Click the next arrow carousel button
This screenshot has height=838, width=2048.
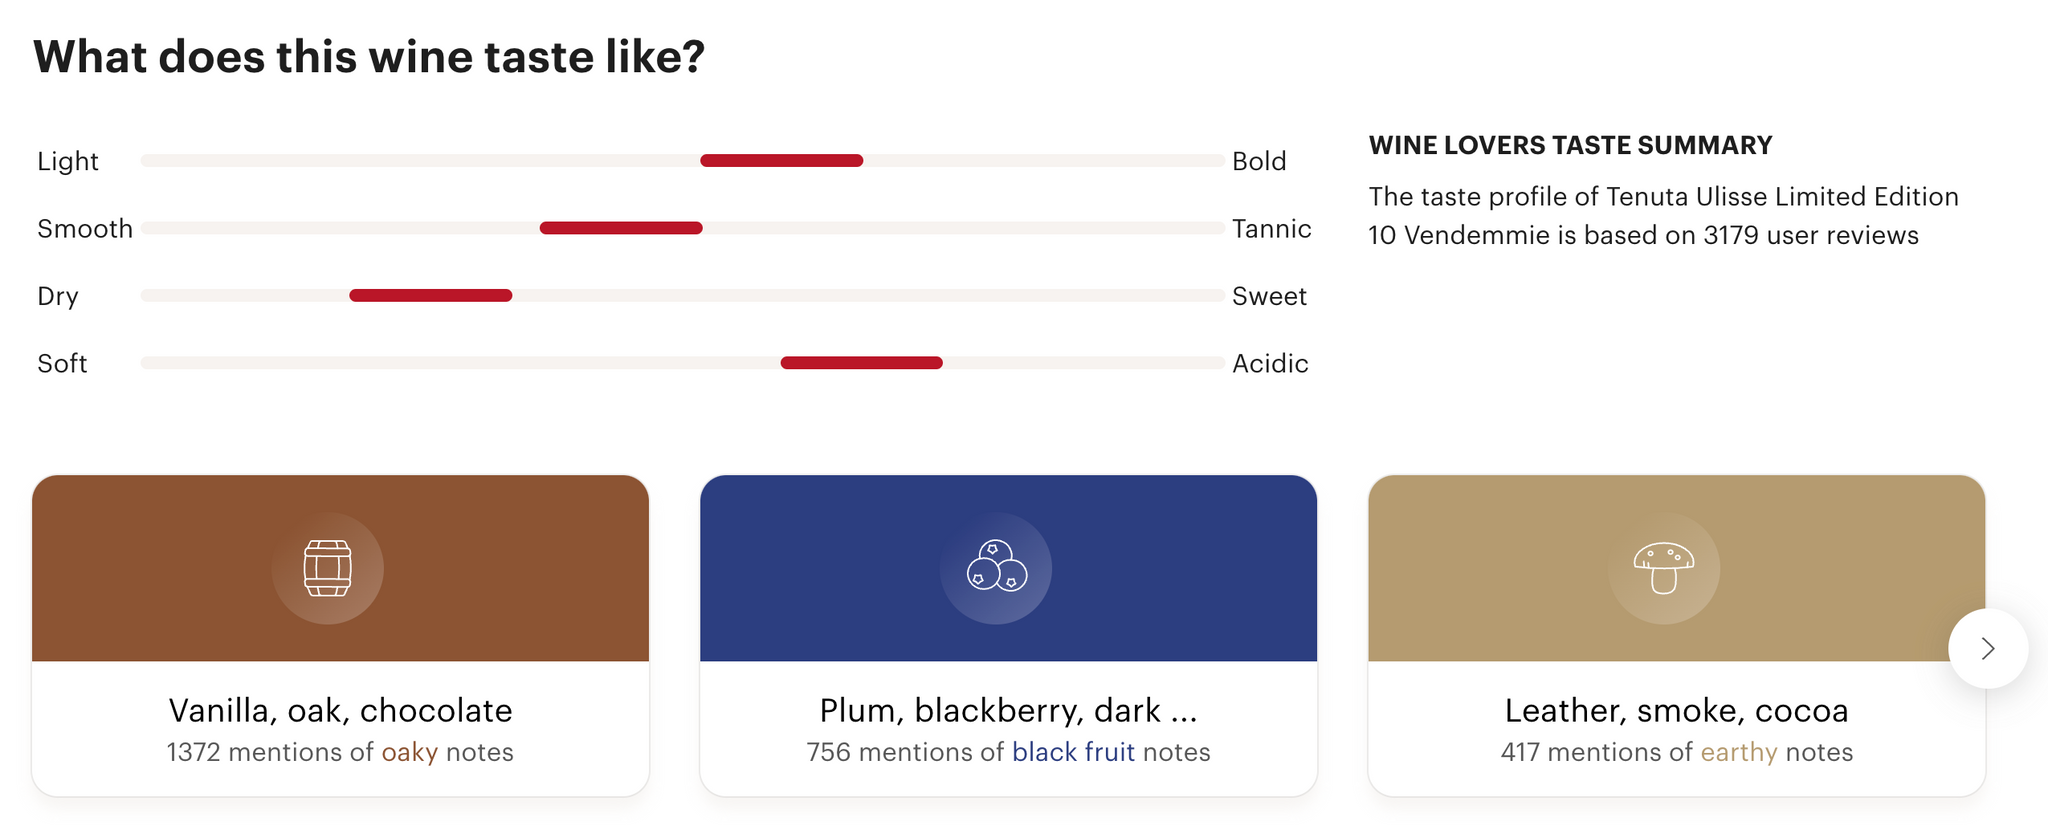point(1988,649)
